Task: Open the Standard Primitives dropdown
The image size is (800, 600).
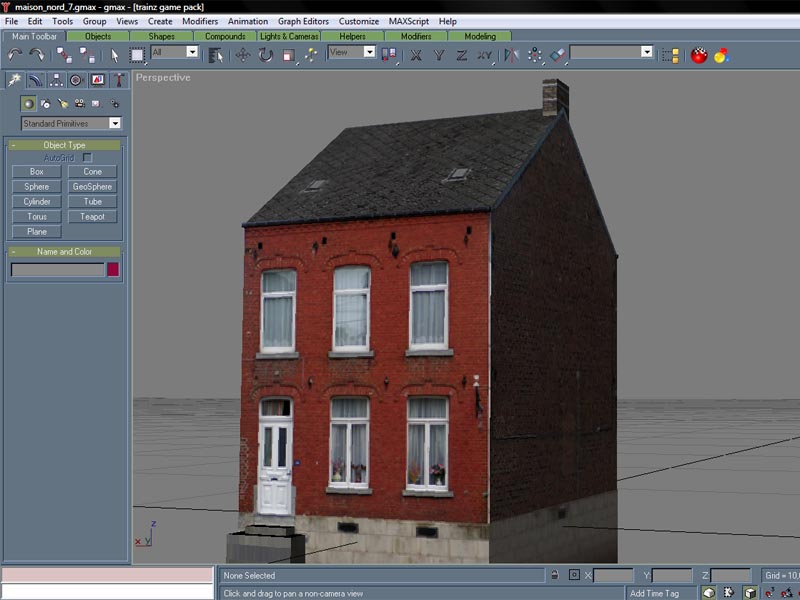Action: tap(71, 123)
